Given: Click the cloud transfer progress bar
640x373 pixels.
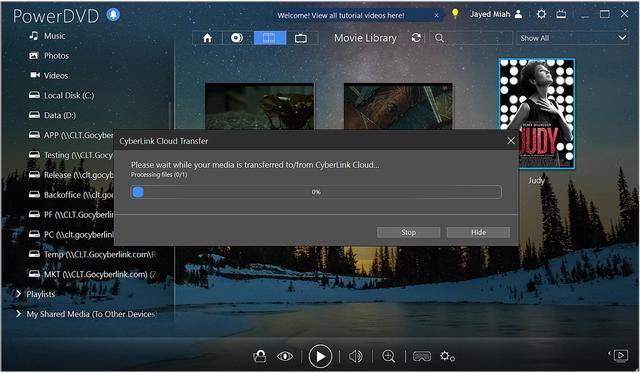Looking at the screenshot, I should pos(316,192).
